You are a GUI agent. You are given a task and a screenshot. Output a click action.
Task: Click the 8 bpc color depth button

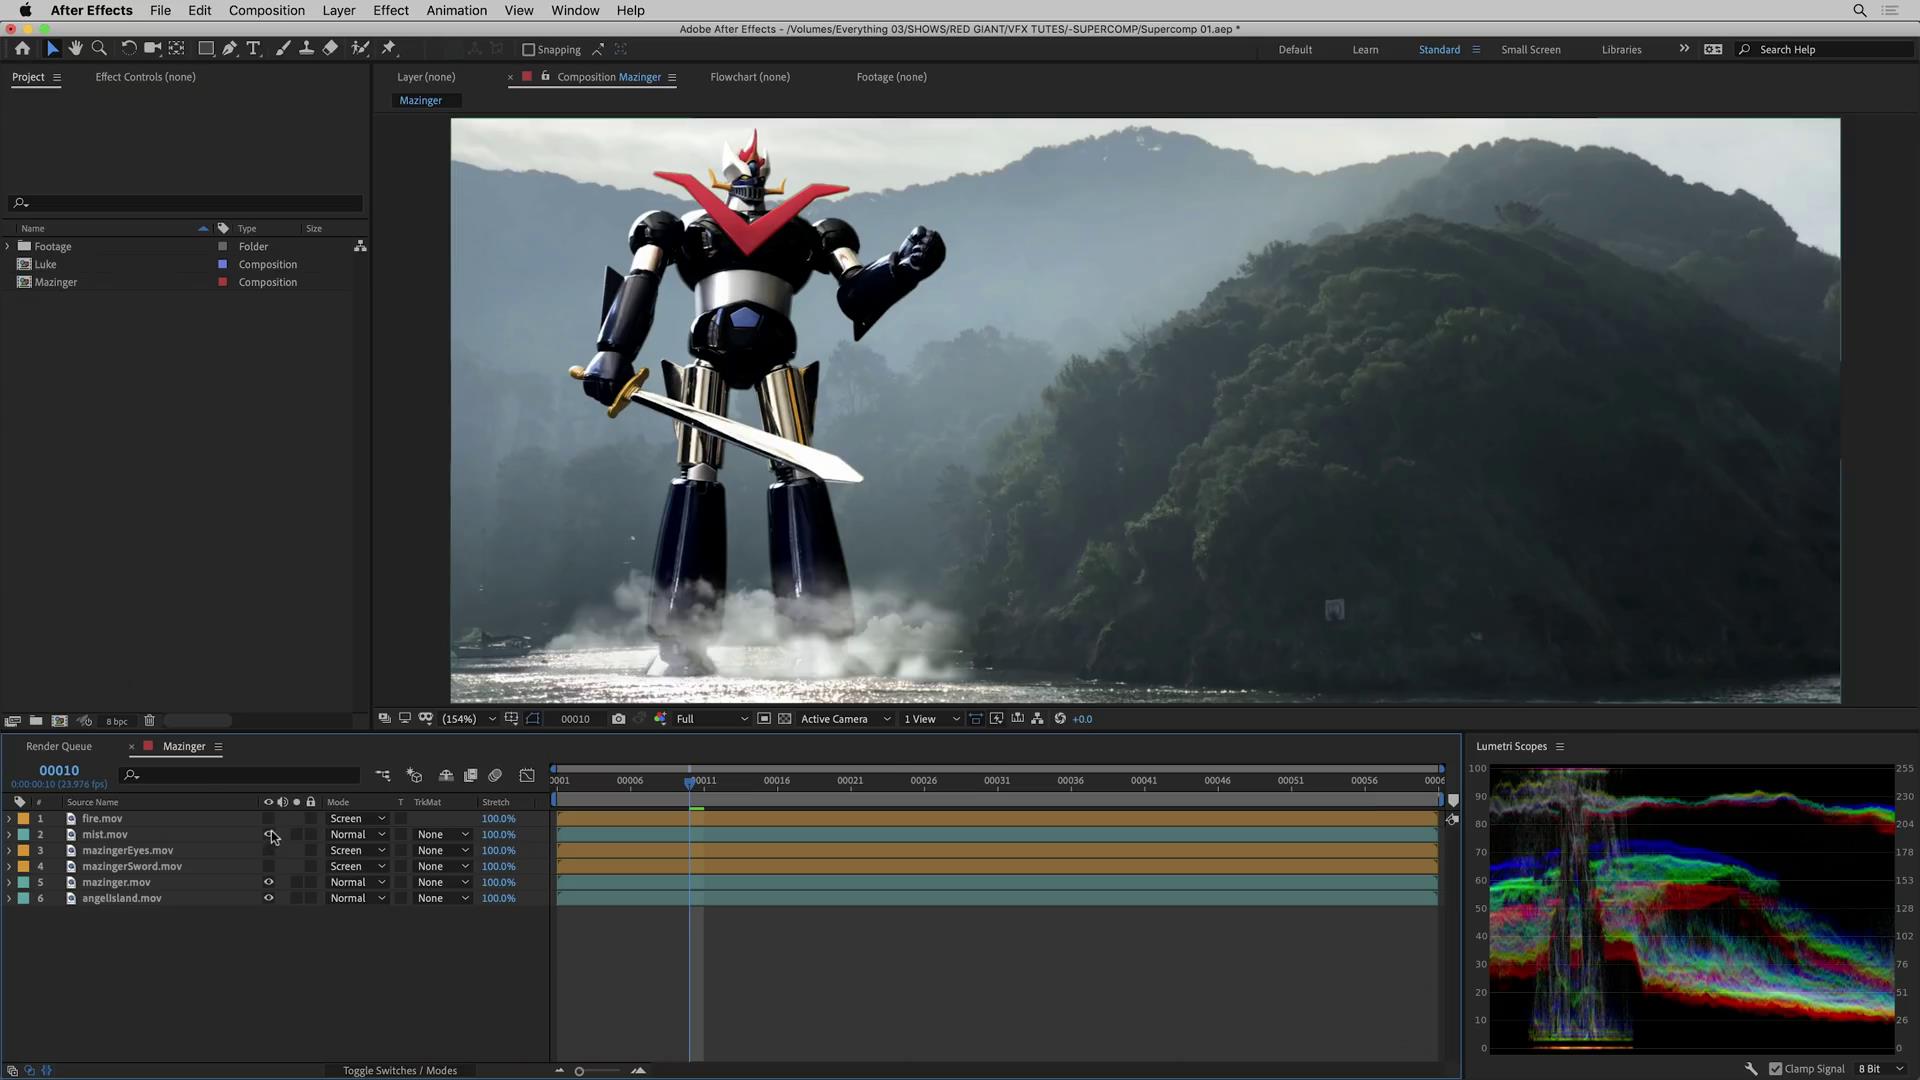point(117,721)
